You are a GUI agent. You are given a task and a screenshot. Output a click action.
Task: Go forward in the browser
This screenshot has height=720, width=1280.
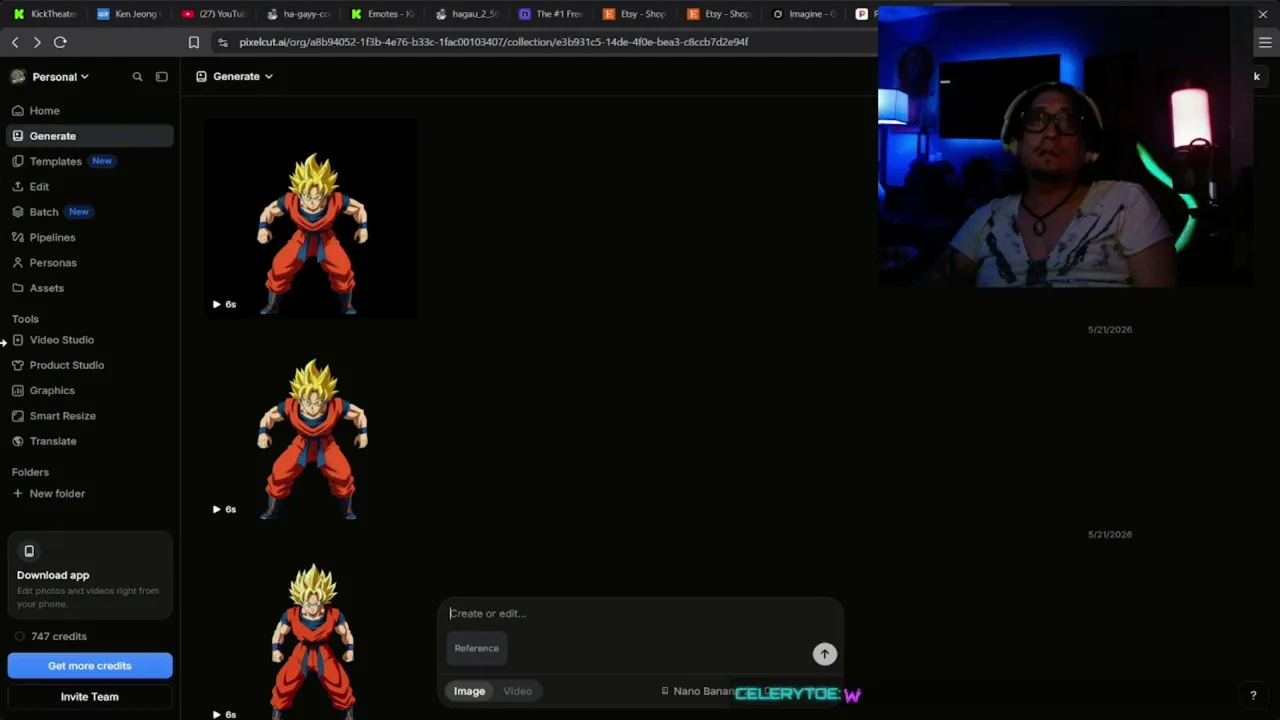coord(37,42)
